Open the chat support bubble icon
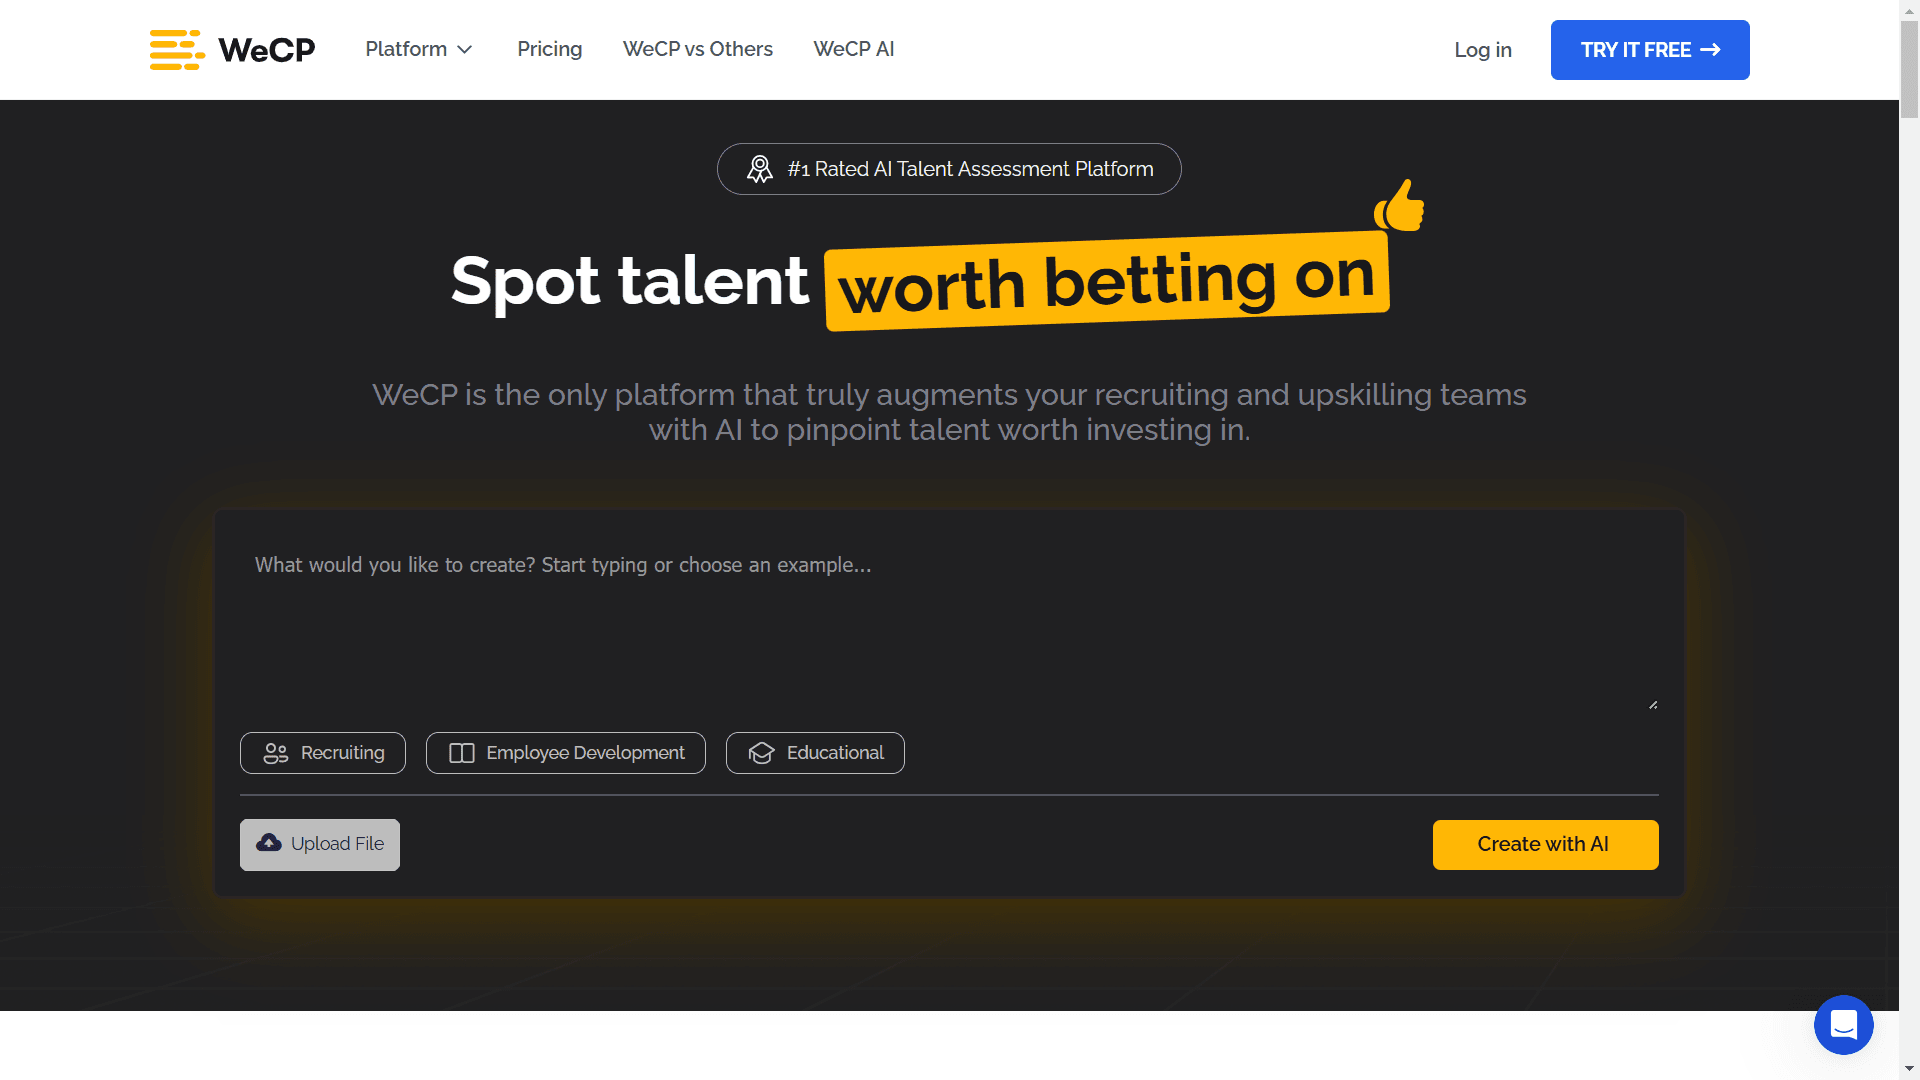This screenshot has width=1920, height=1080. click(1843, 1025)
